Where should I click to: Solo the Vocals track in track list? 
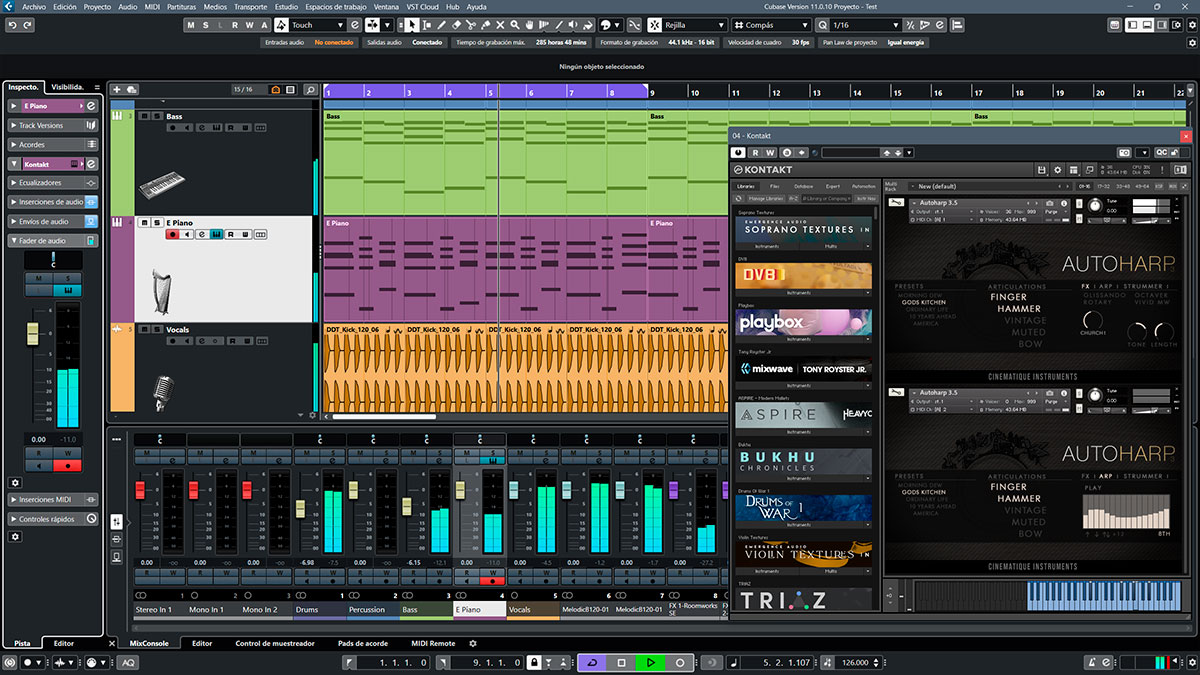[x=155, y=329]
